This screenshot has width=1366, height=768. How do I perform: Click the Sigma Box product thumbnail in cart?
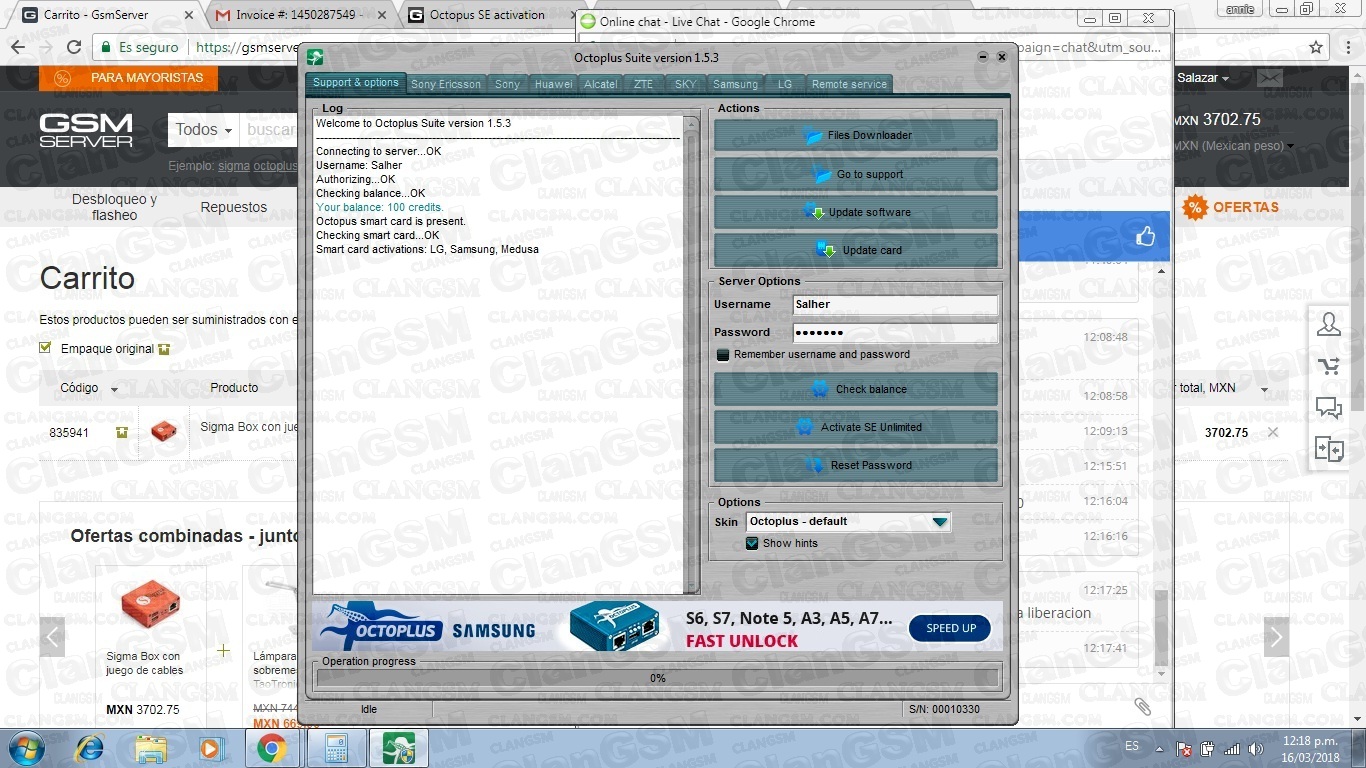pos(163,432)
